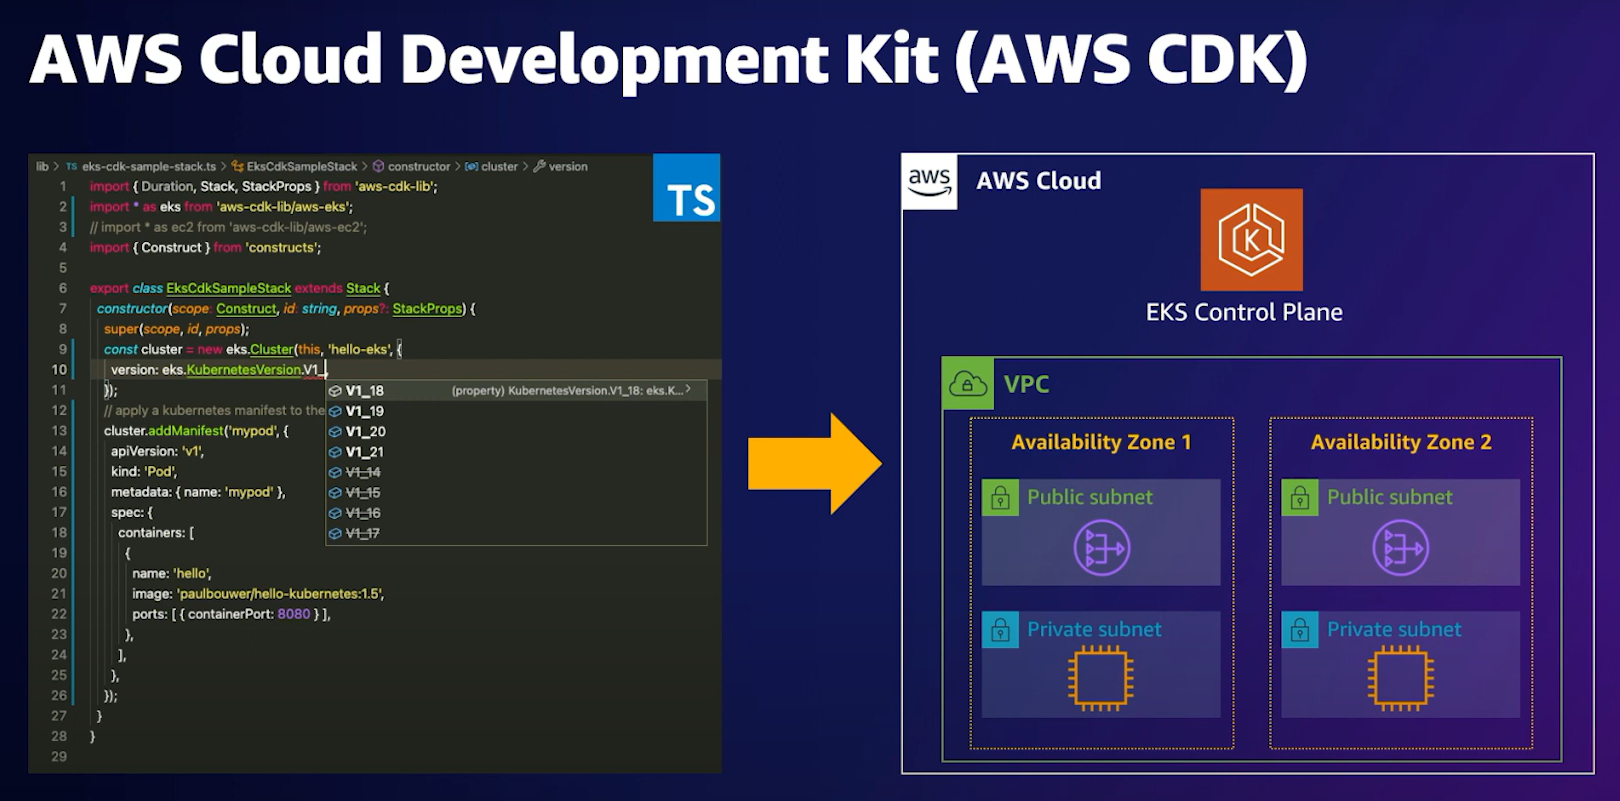Click 'Availability Zone 1' heading
The width and height of the screenshot is (1620, 801).
(x=1101, y=442)
